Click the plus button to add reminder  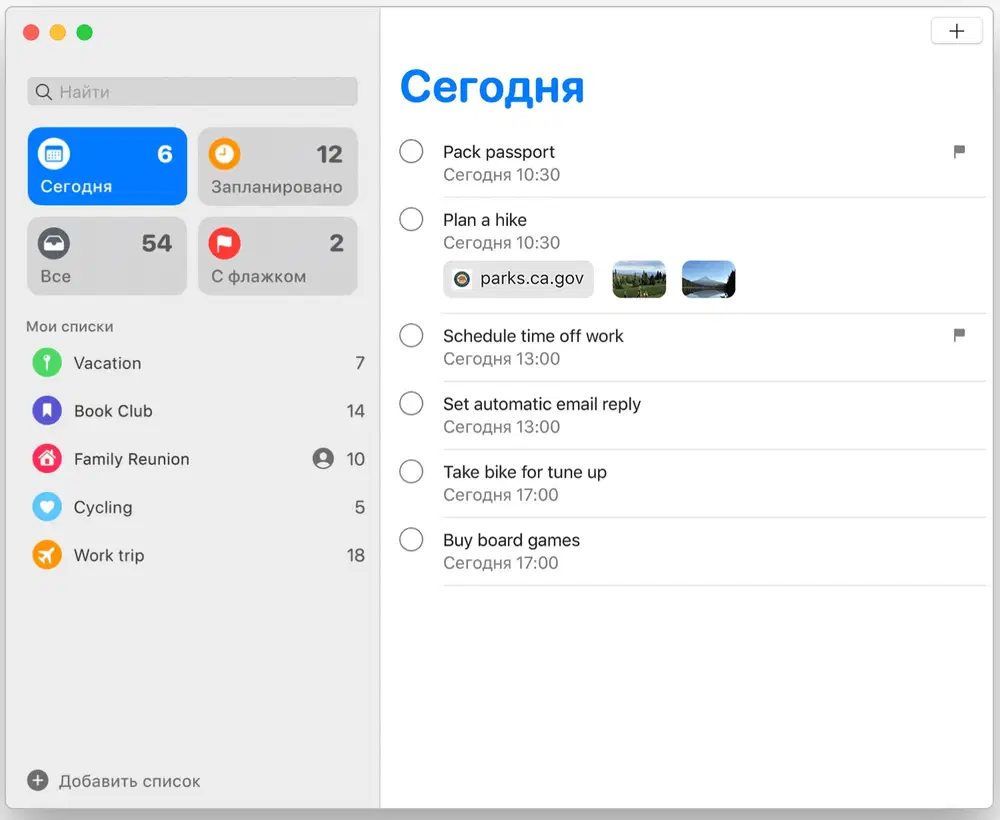(956, 31)
